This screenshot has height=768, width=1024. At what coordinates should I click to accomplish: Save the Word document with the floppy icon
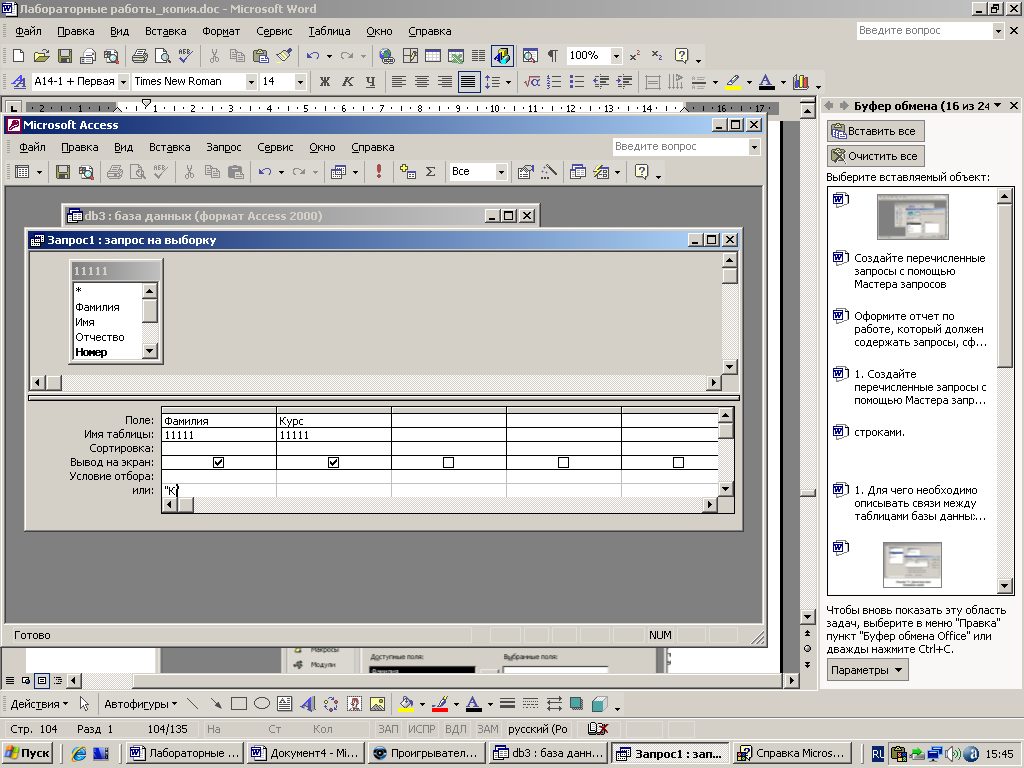65,56
